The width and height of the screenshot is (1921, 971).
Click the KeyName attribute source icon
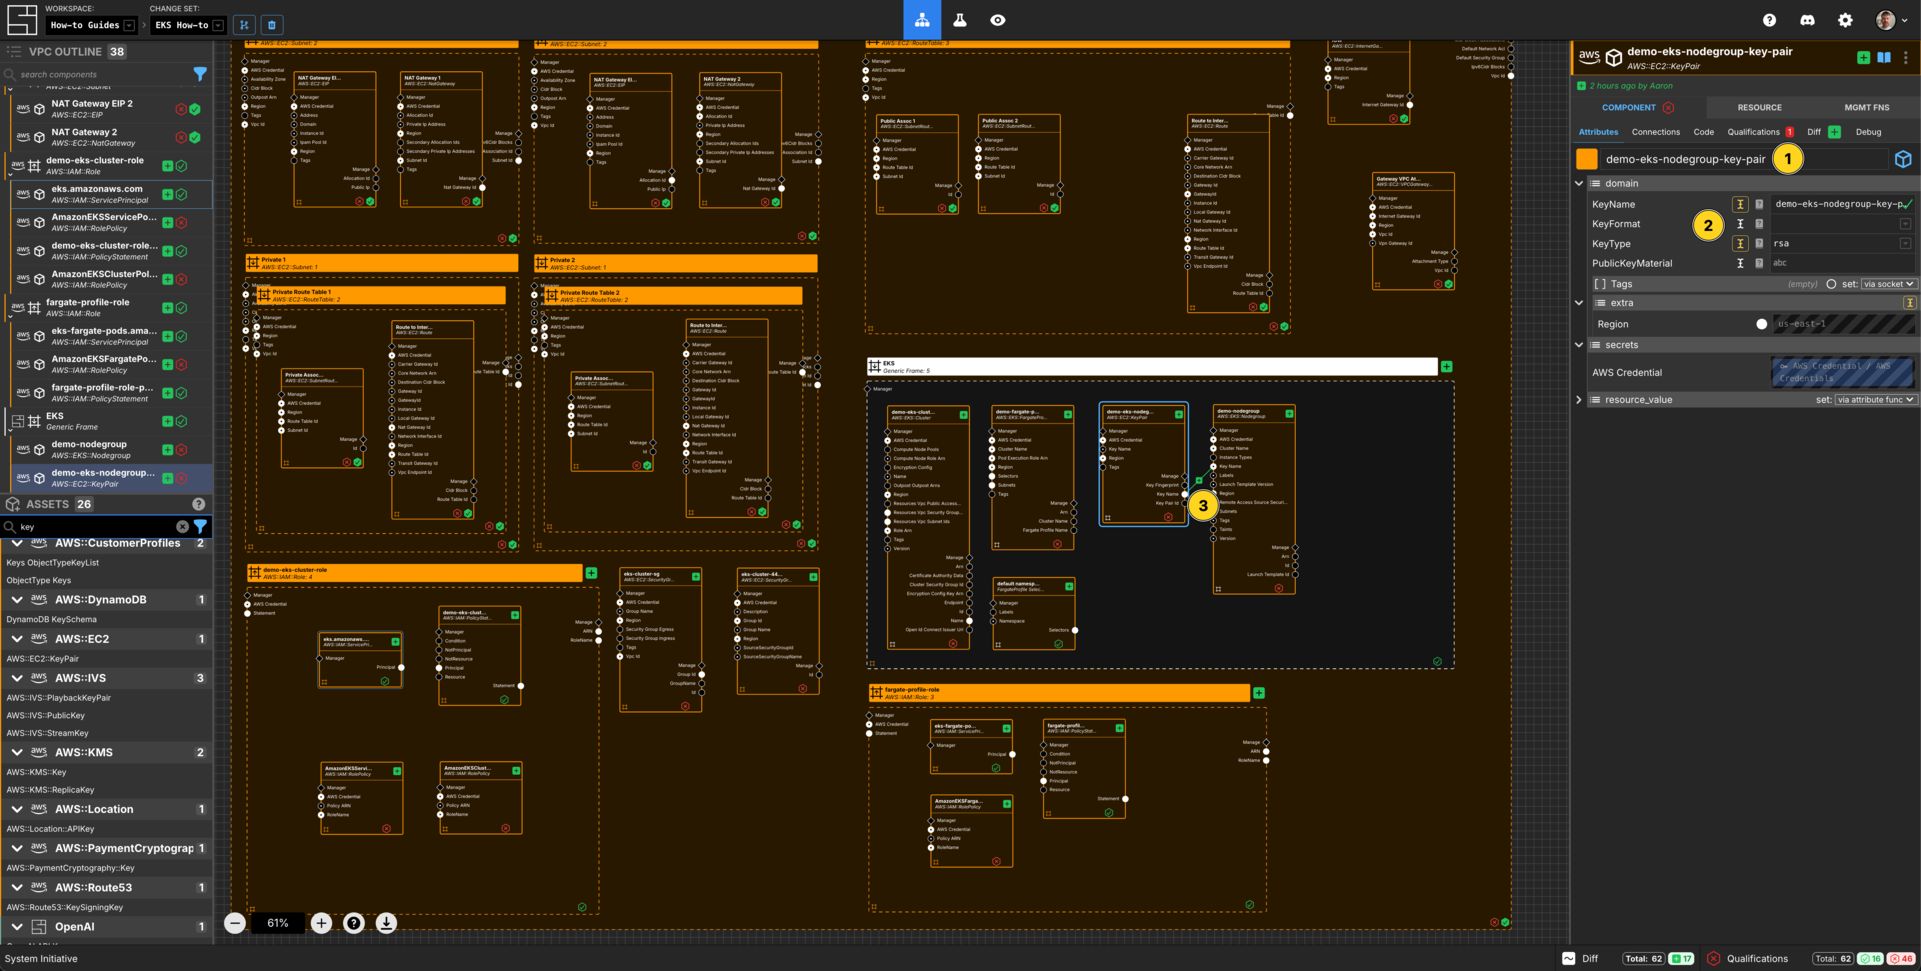(x=1740, y=204)
